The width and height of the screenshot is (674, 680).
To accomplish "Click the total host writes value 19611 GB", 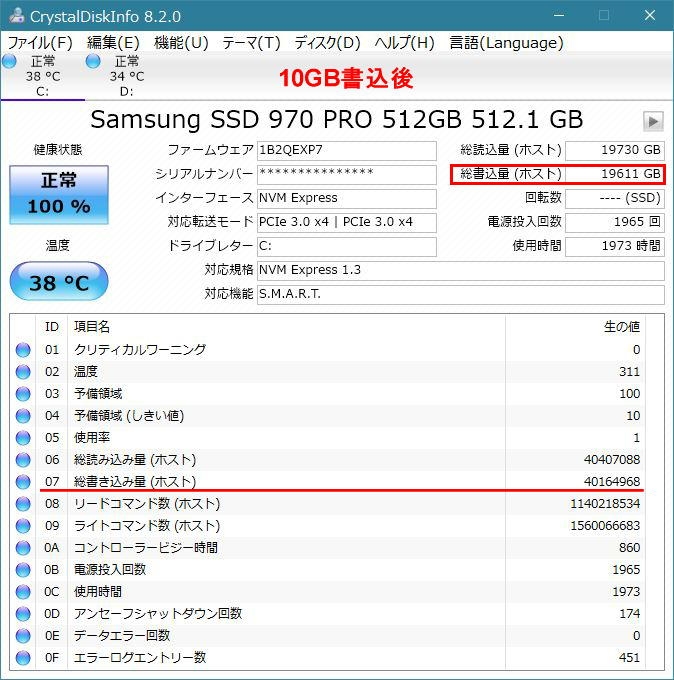I will [x=615, y=174].
